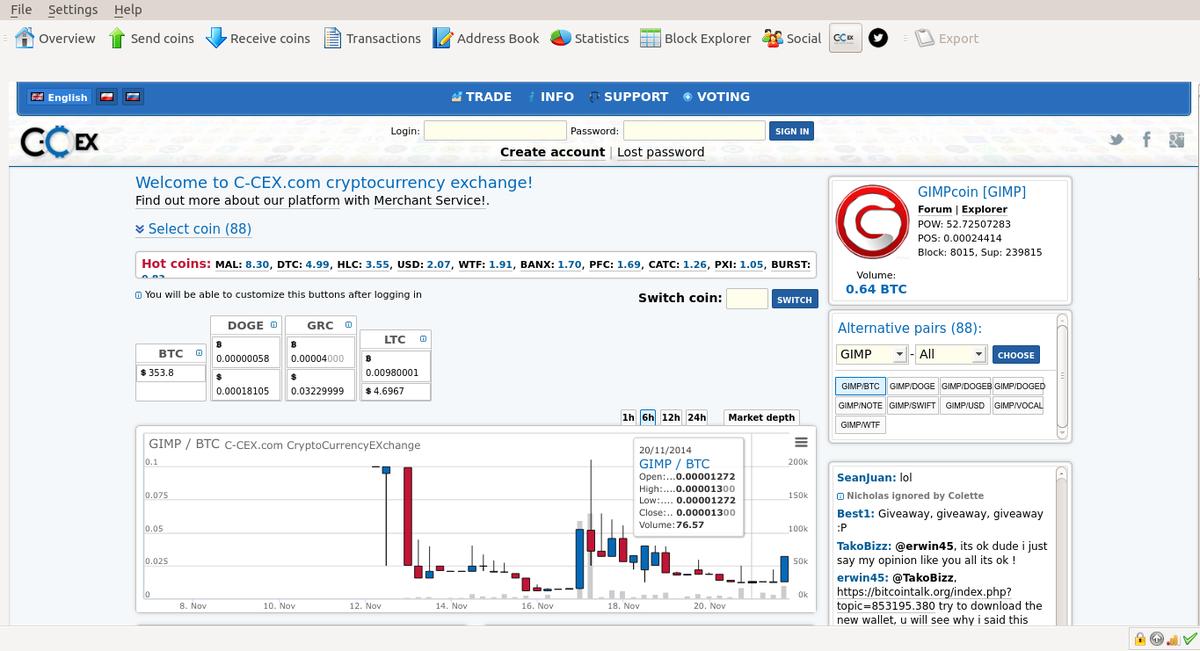Select the GIMP/USD pair
The height and width of the screenshot is (651, 1200).
965,406
